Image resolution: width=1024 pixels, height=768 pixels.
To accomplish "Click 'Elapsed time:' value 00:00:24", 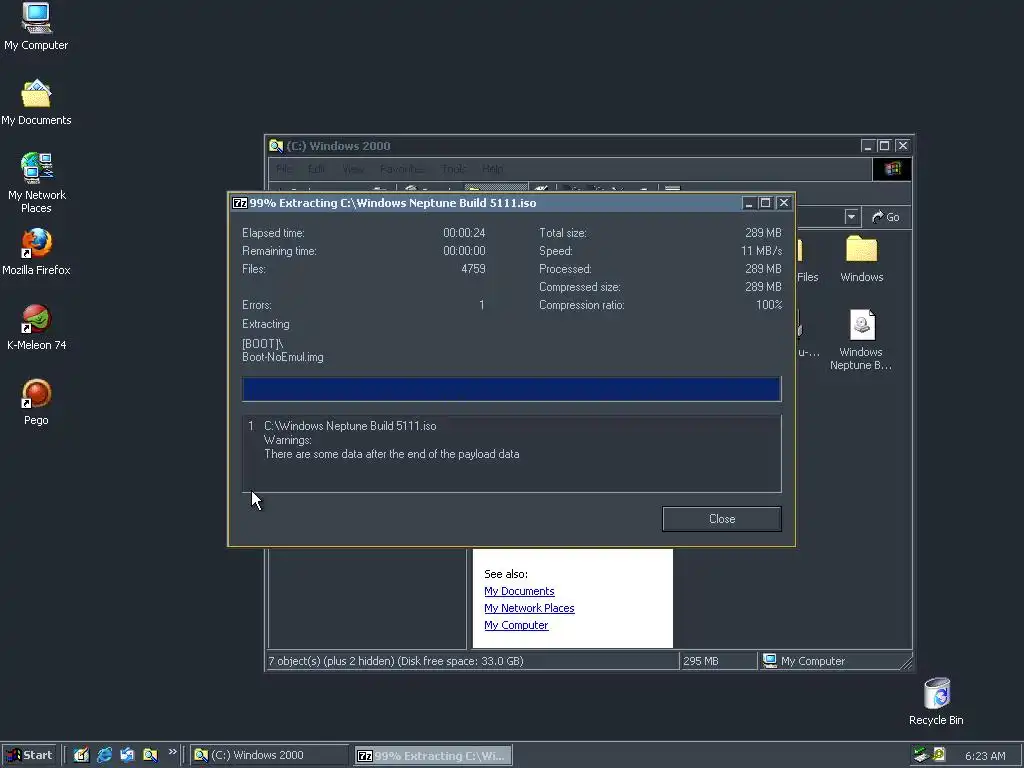I will point(464,232).
